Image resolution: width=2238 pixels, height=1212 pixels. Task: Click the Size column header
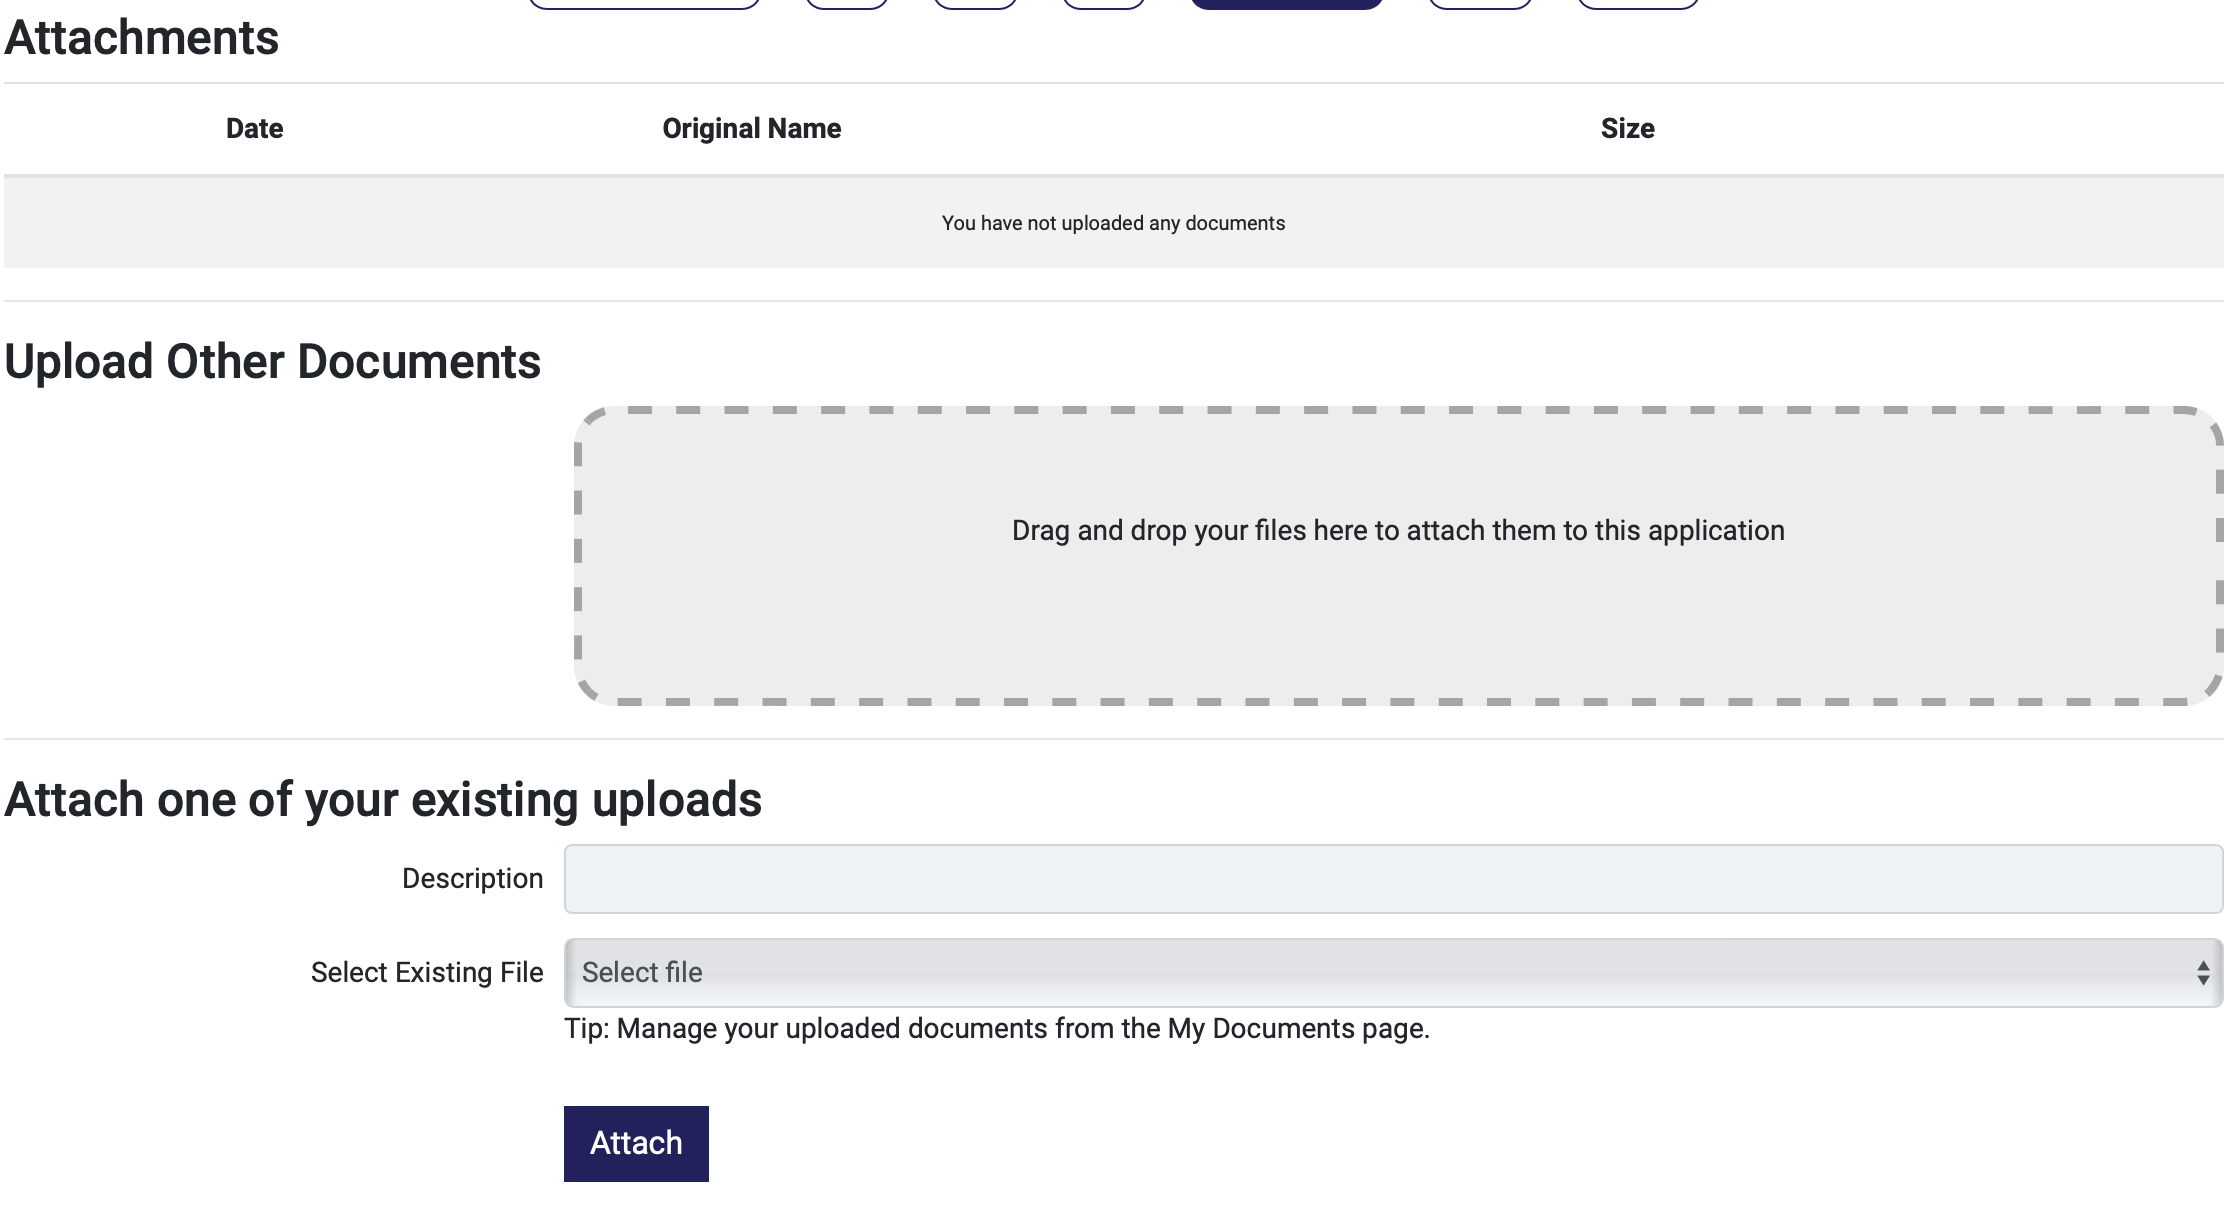pos(1627,129)
